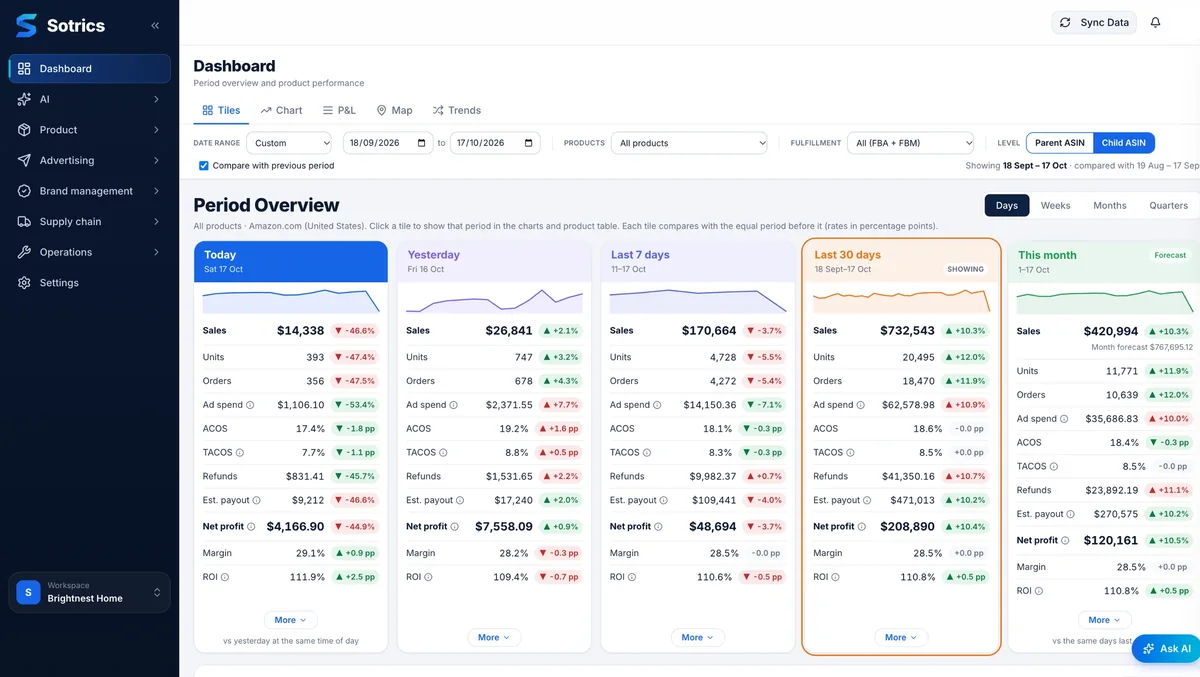Expand the Product sidebar menu chevron
This screenshot has height=677, width=1200.
click(x=156, y=130)
